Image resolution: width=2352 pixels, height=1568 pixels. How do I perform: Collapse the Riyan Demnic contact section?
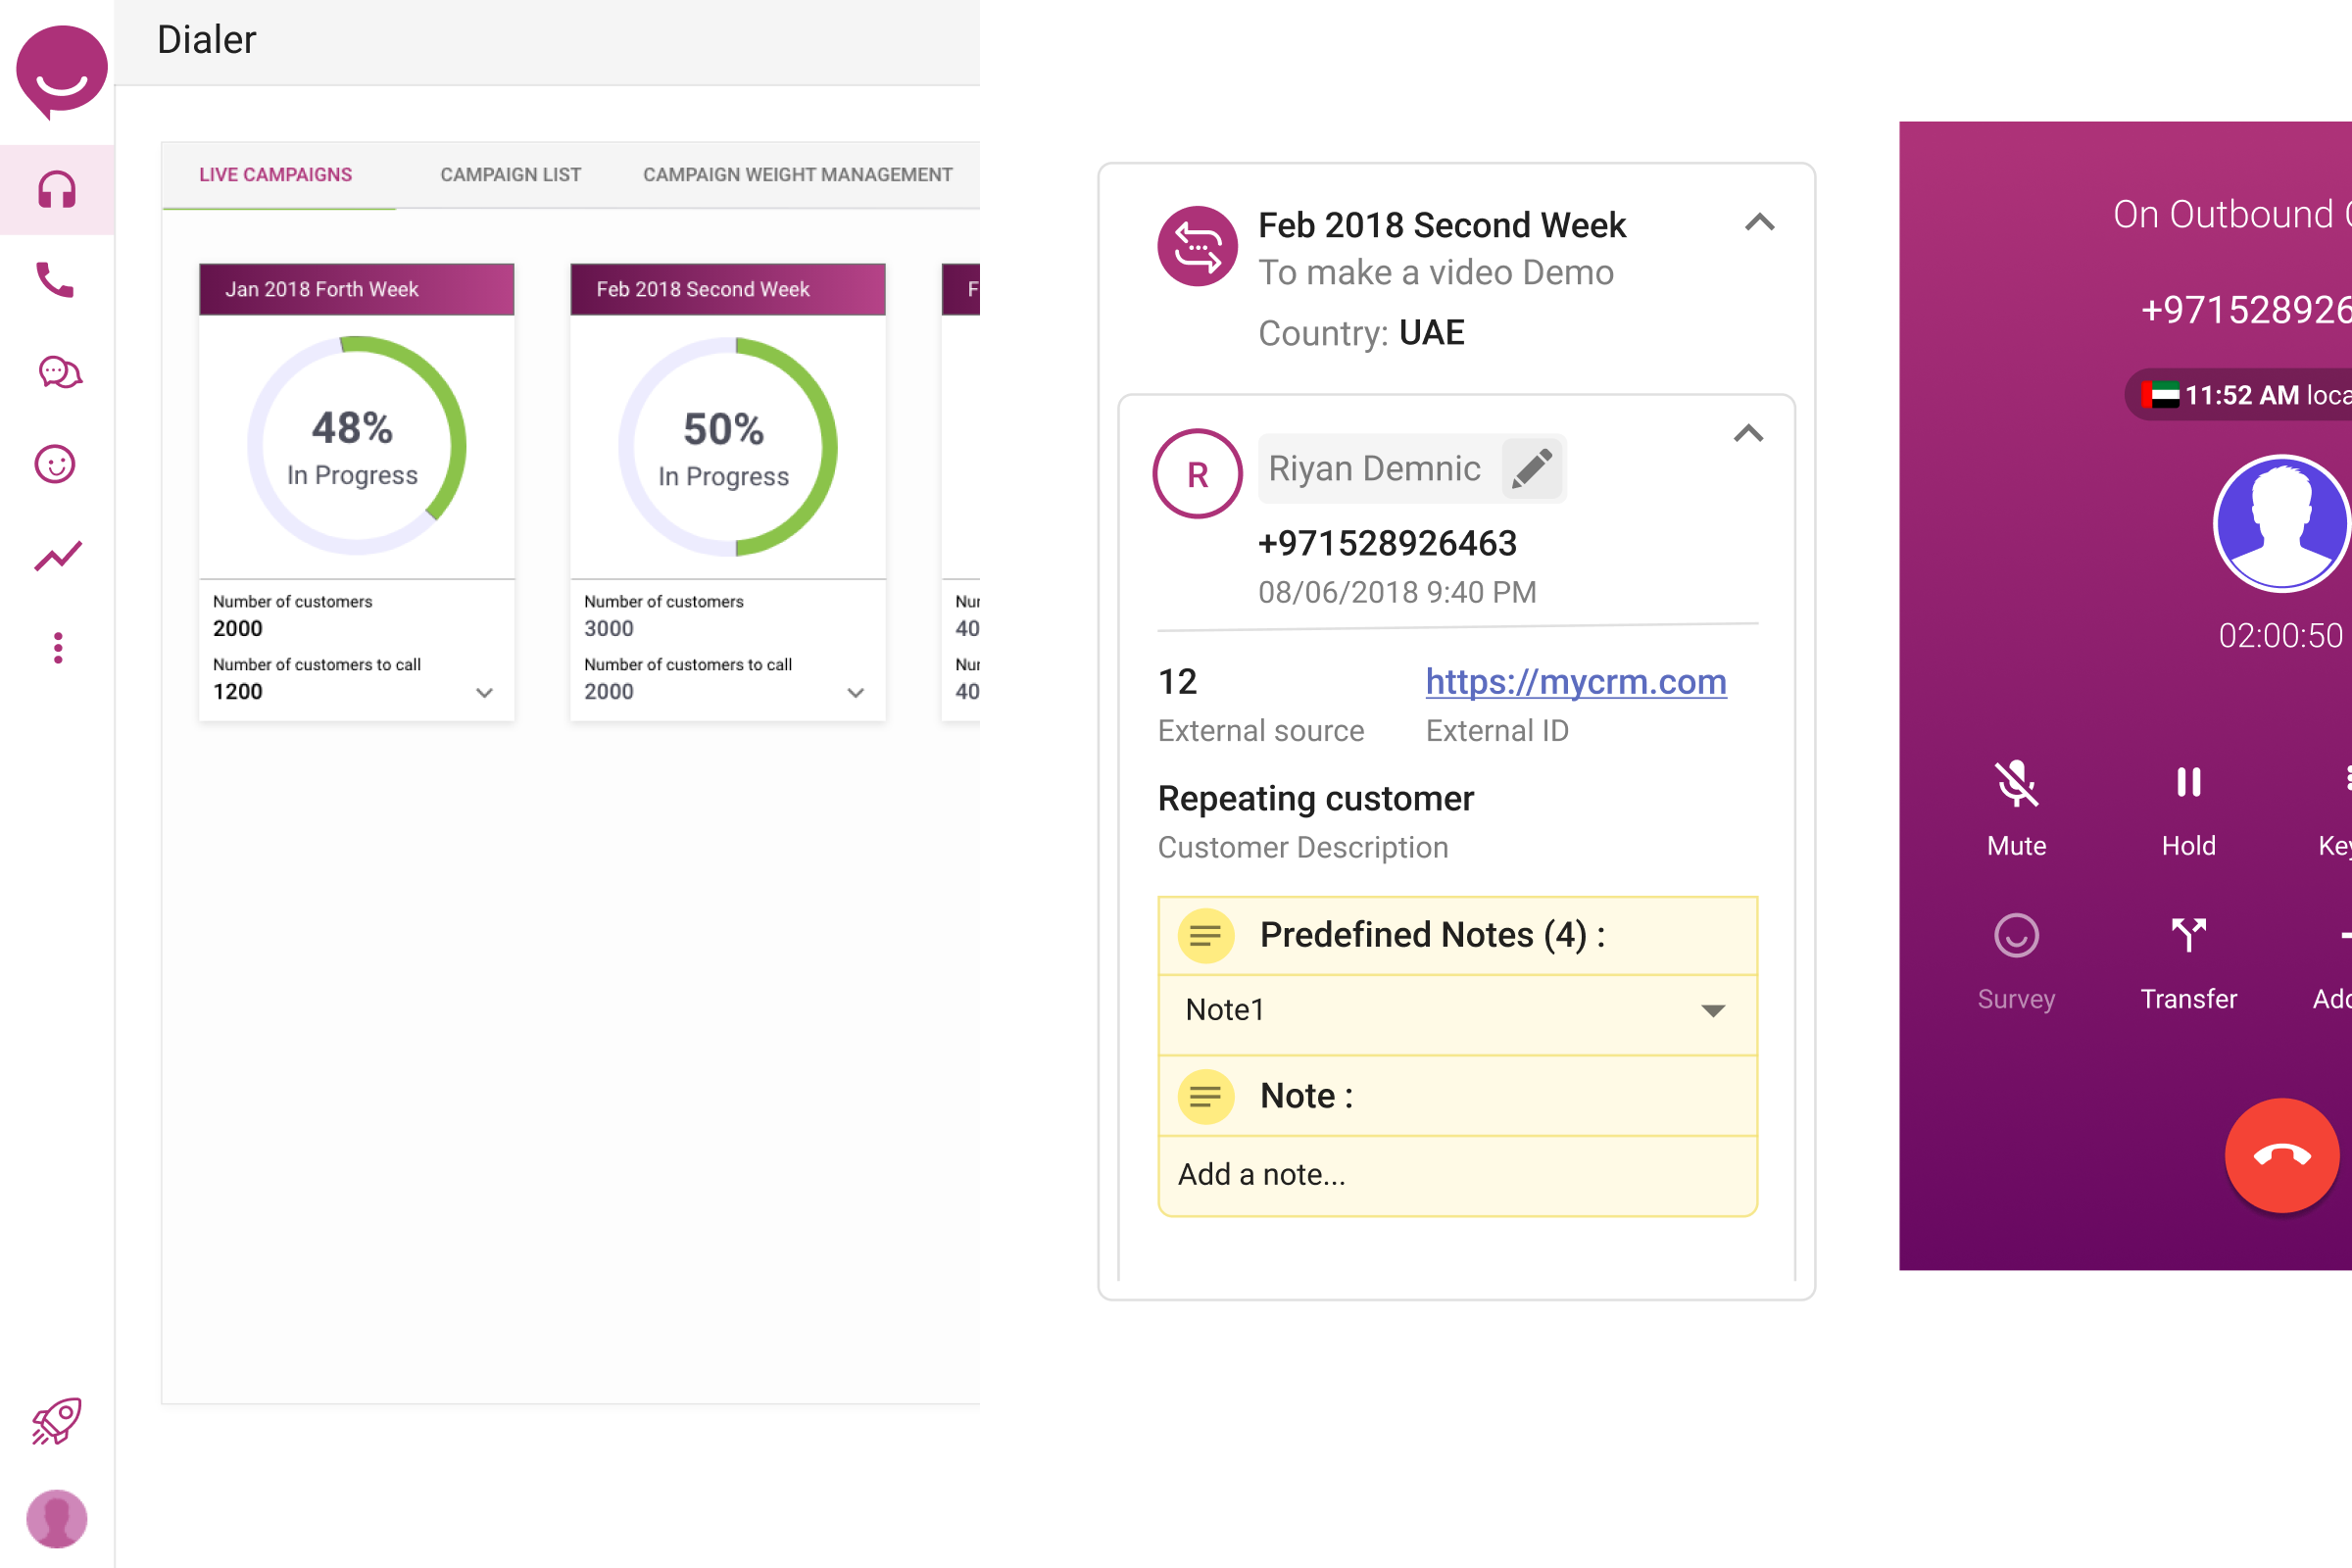click(x=1747, y=433)
